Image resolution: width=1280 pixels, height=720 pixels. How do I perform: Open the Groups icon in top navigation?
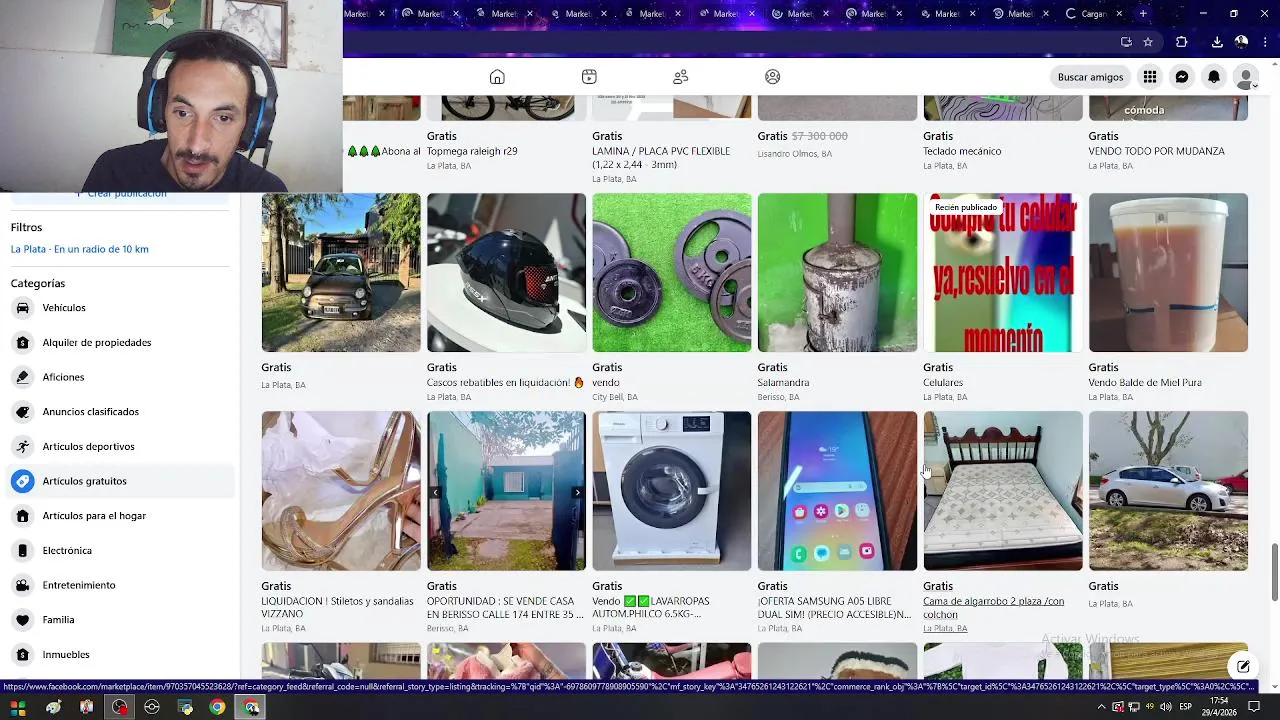point(772,77)
